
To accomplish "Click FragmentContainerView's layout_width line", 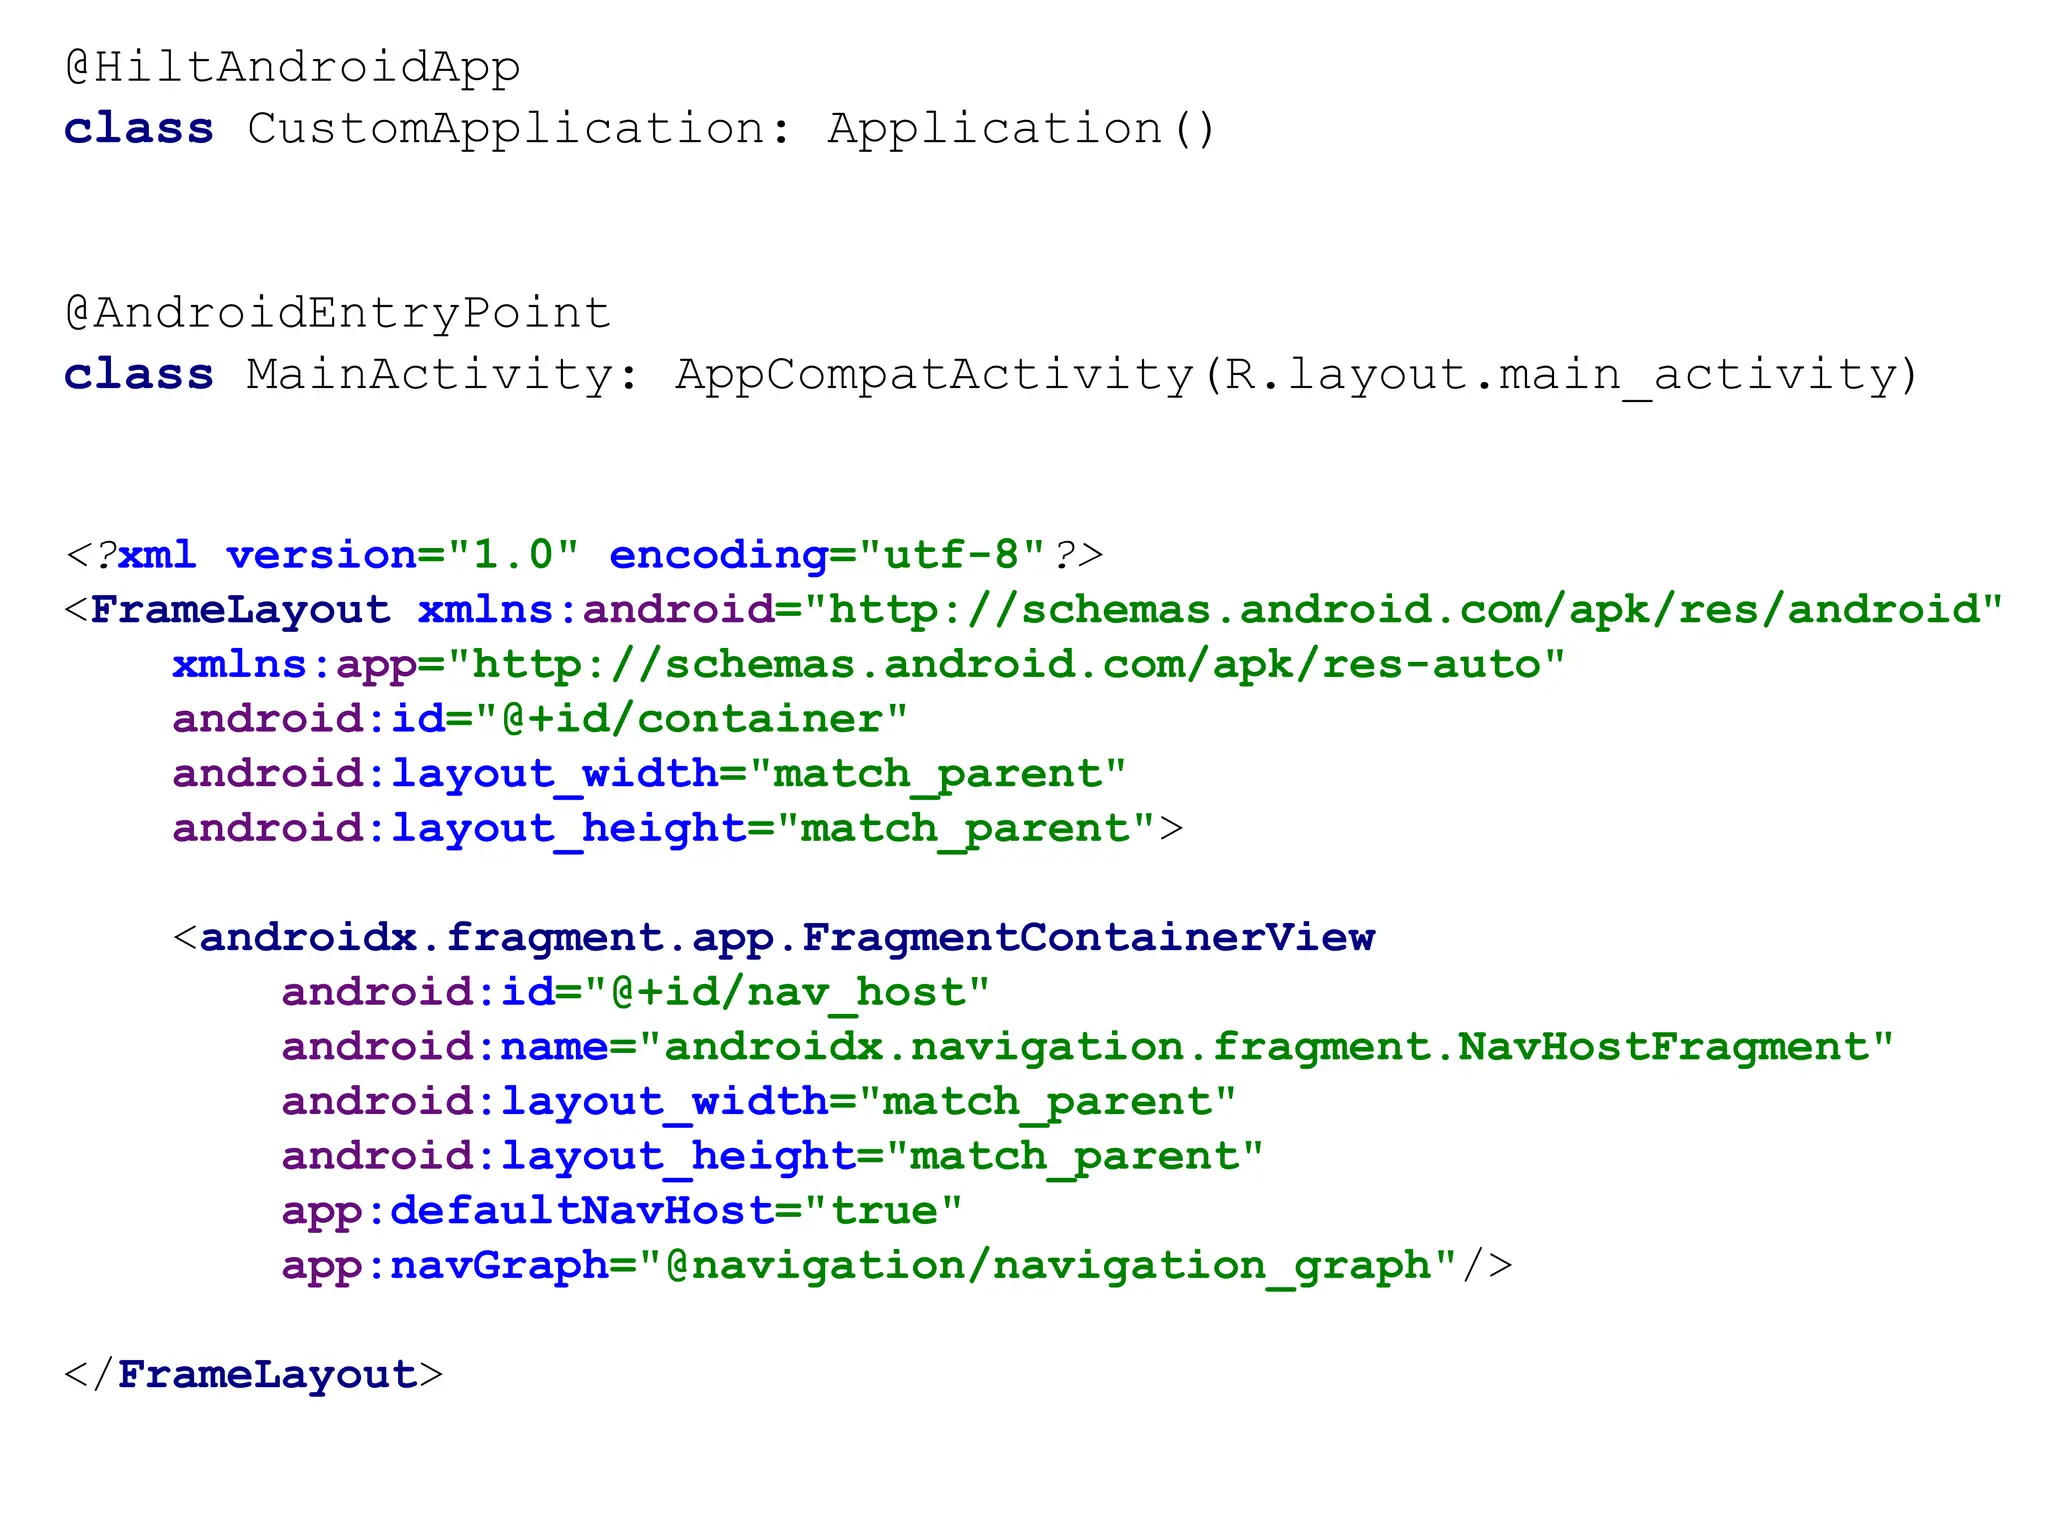I will click(759, 1102).
